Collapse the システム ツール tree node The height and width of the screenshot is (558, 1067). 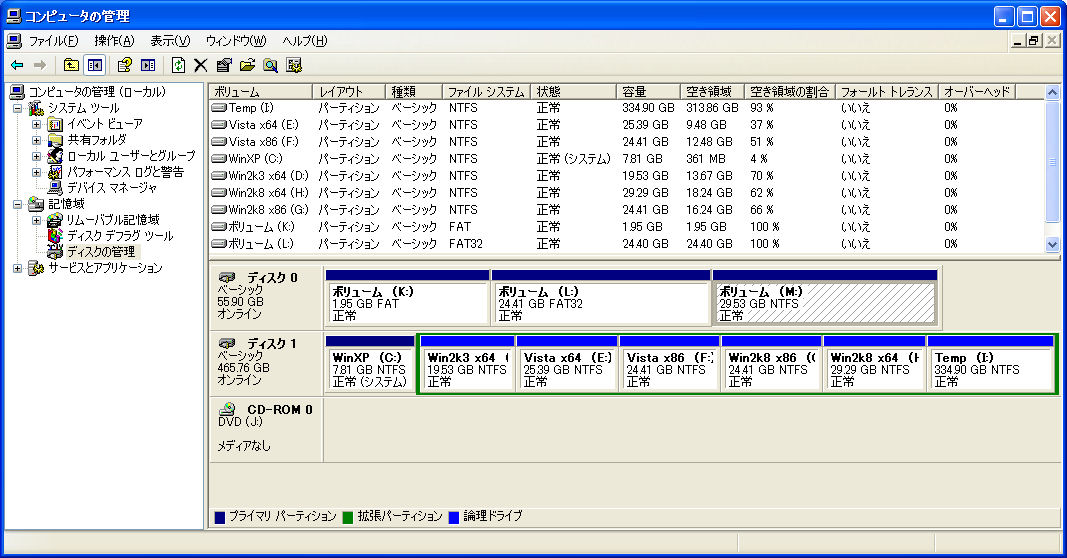pyautogui.click(x=18, y=108)
